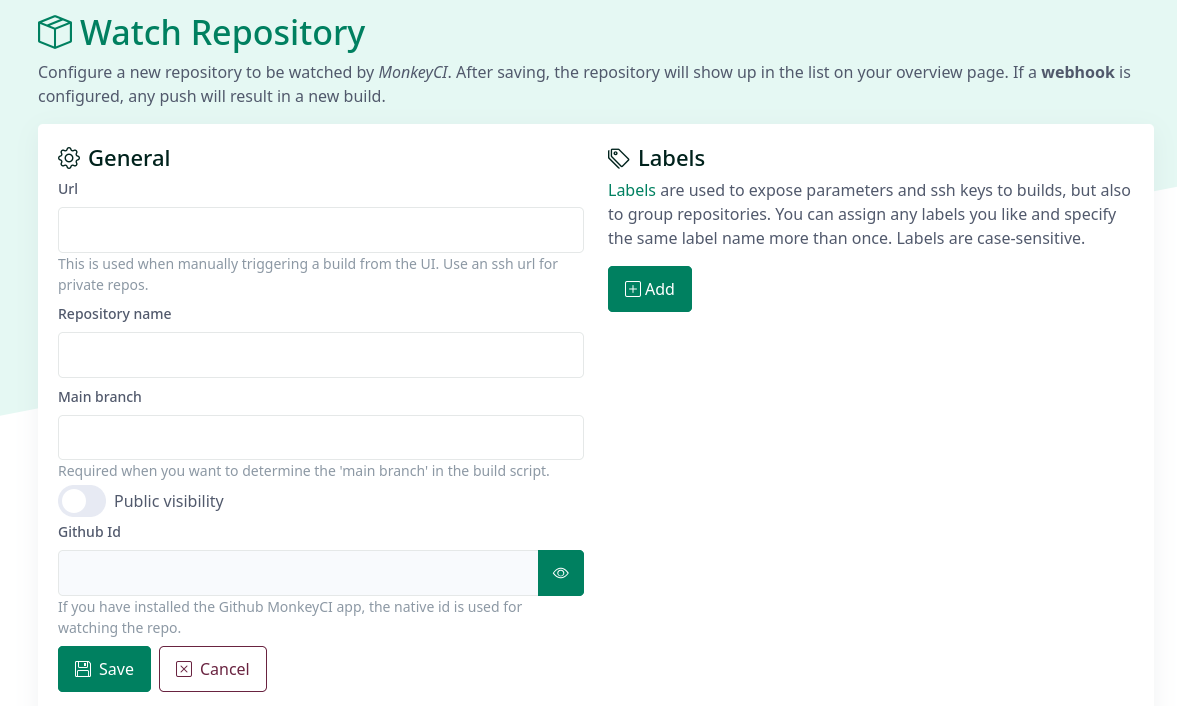Click inside the Github Id input field
Viewport: 1177px width, 706px height.
[297, 572]
